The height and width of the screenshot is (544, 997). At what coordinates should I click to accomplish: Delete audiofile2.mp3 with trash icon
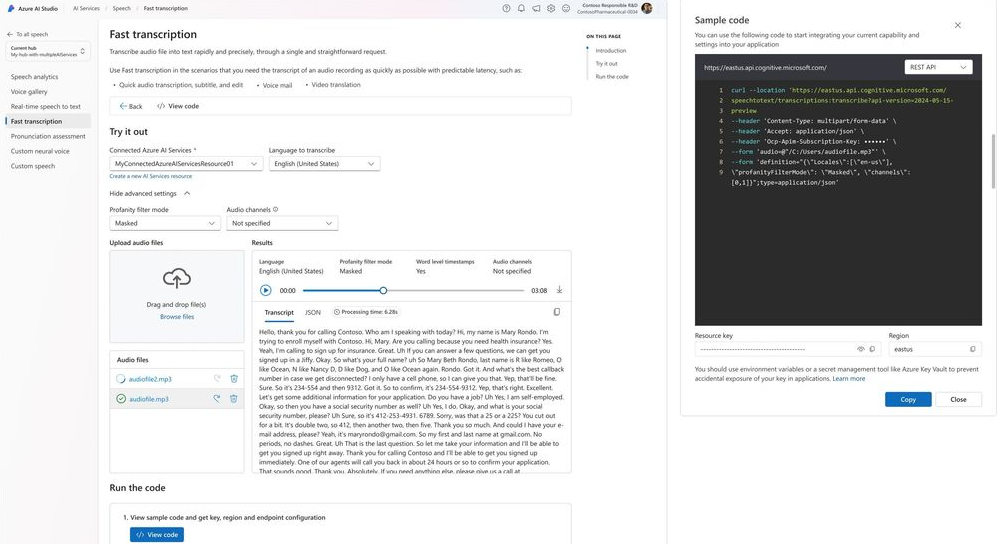[x=234, y=379]
